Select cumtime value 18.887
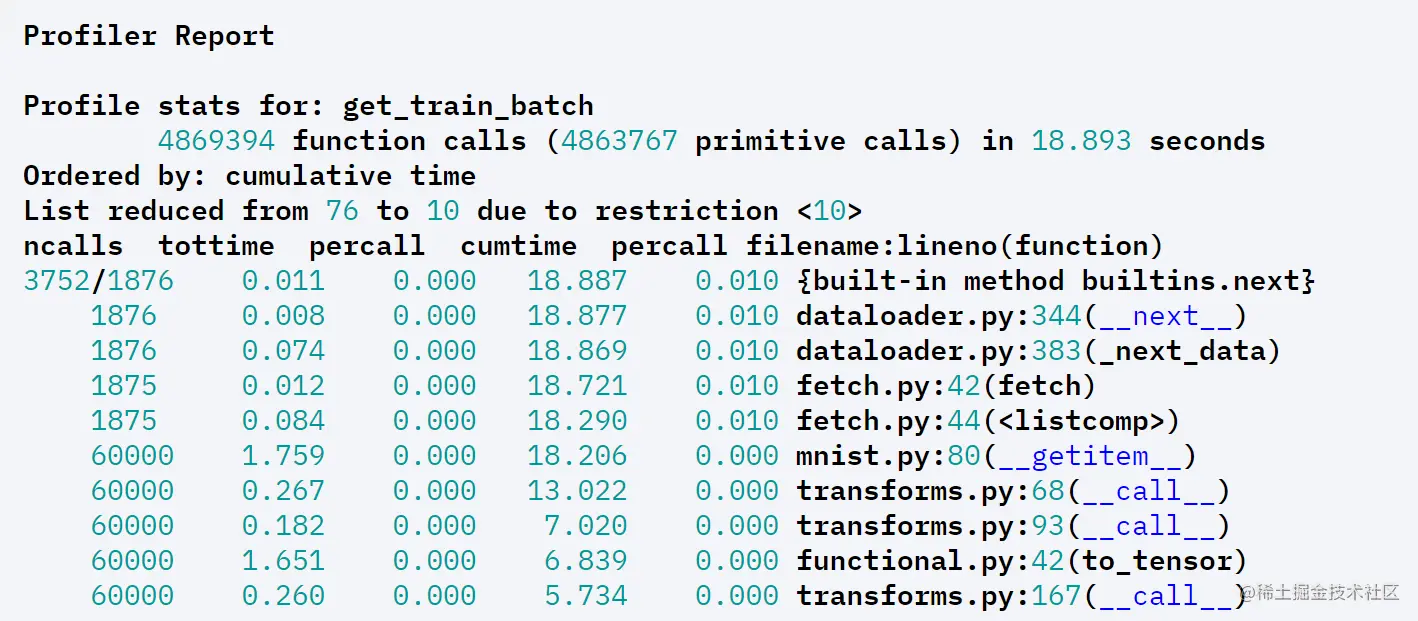This screenshot has height=621, width=1418. (x=577, y=281)
